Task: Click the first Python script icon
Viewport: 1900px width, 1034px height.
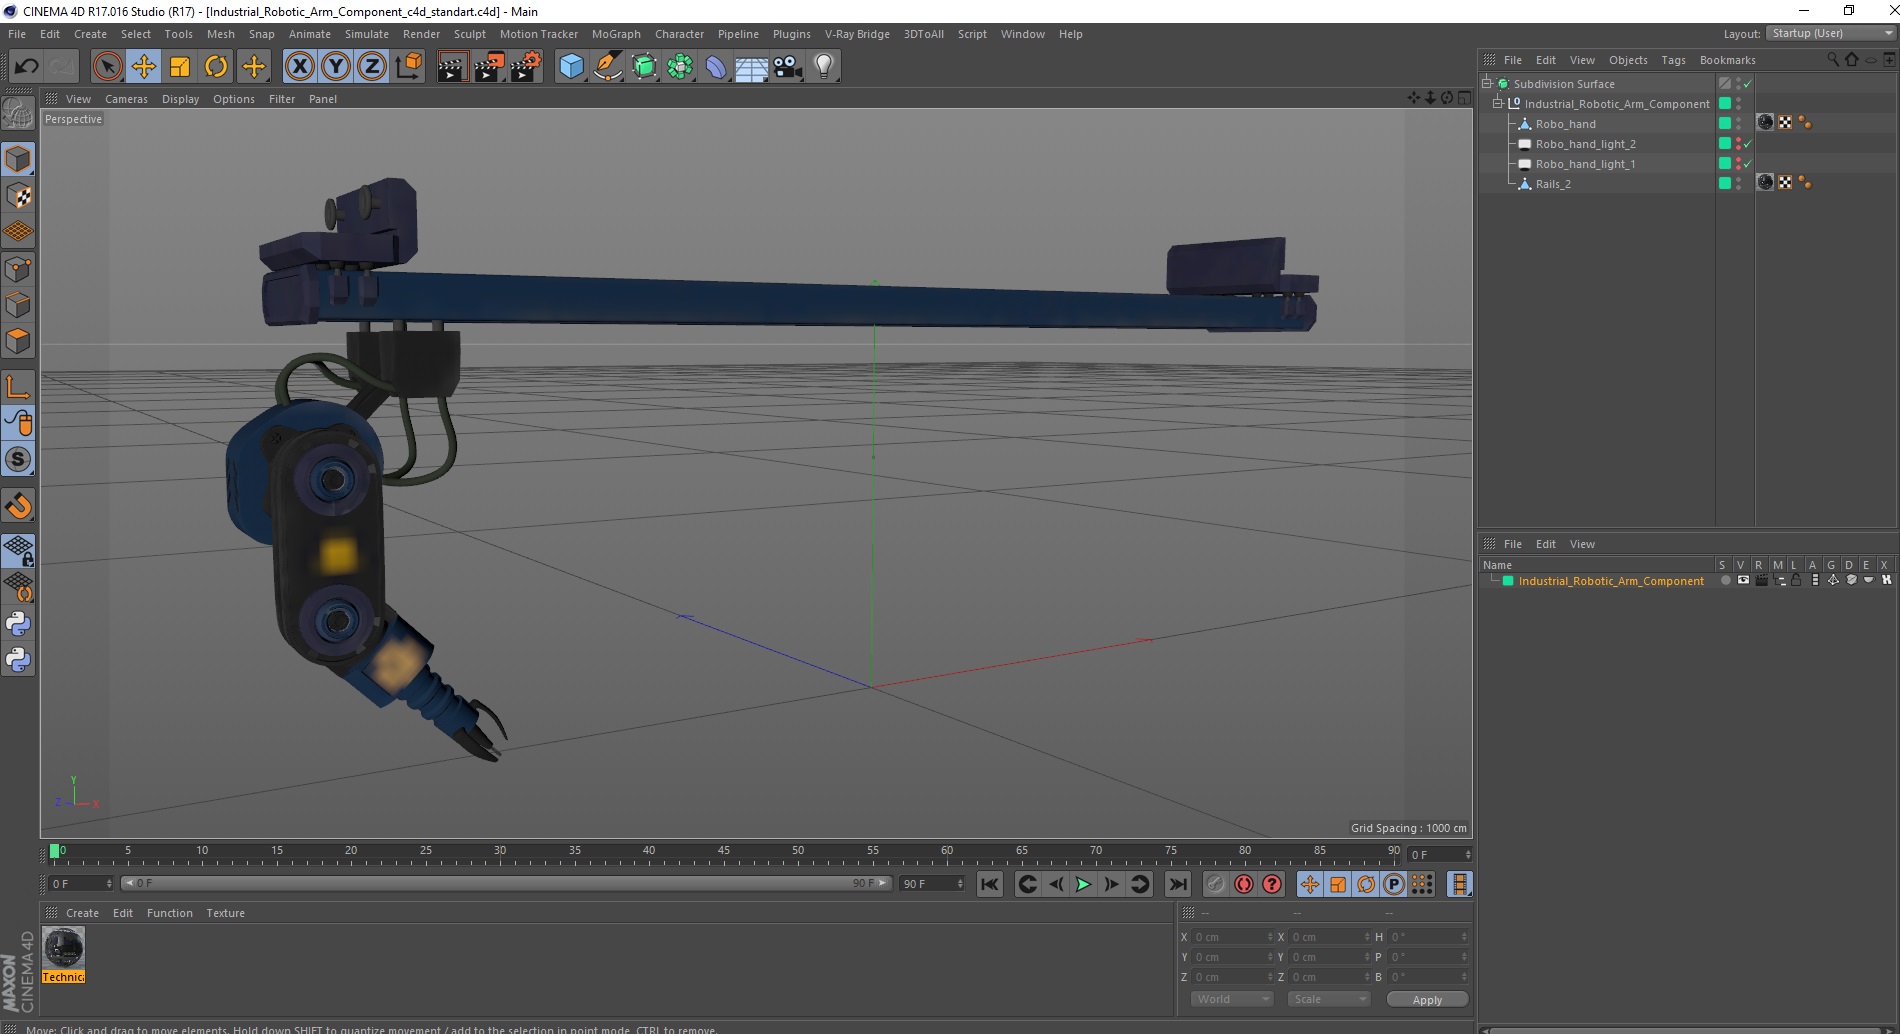Action: 18,624
